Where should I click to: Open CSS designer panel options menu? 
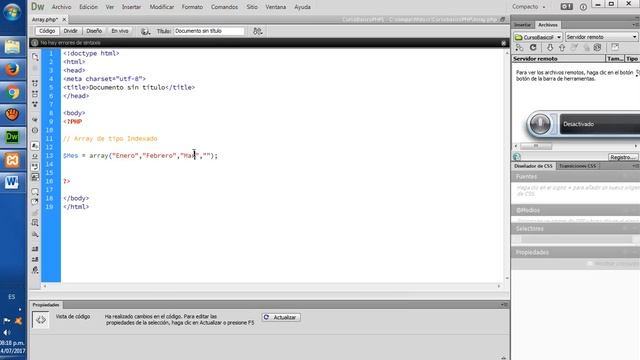[x=636, y=166]
